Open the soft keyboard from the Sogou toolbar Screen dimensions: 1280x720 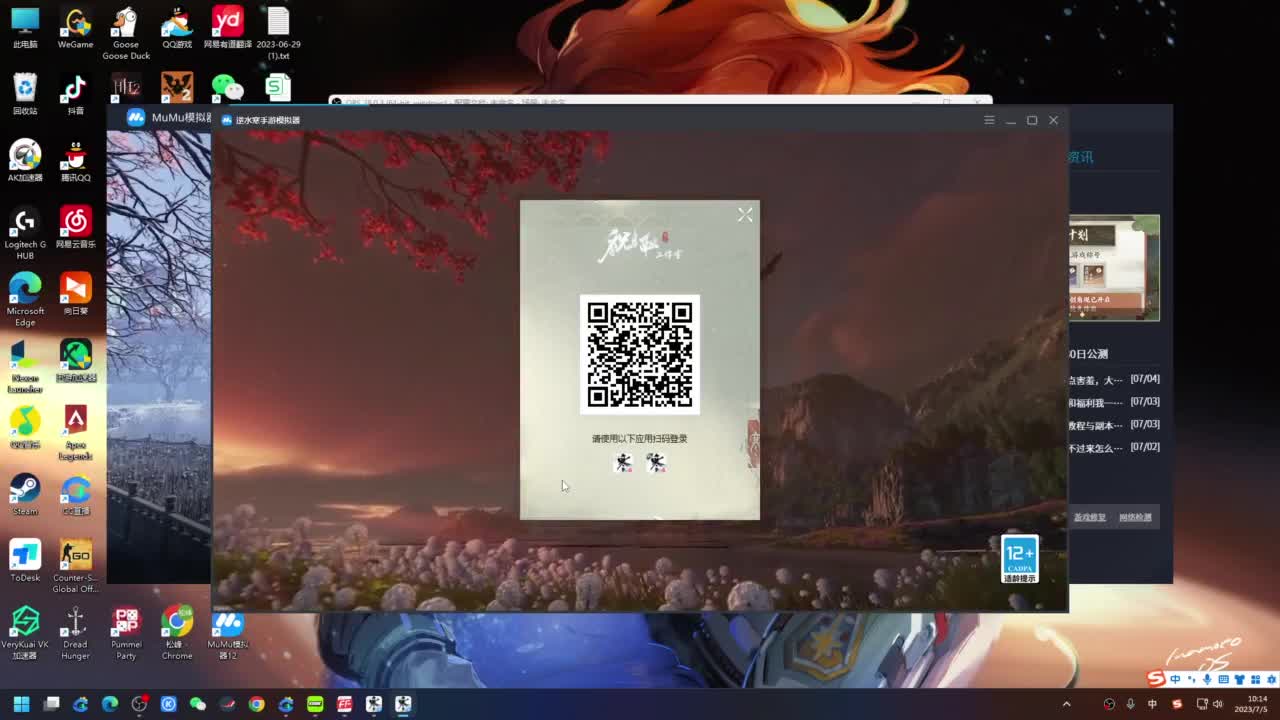(1223, 679)
